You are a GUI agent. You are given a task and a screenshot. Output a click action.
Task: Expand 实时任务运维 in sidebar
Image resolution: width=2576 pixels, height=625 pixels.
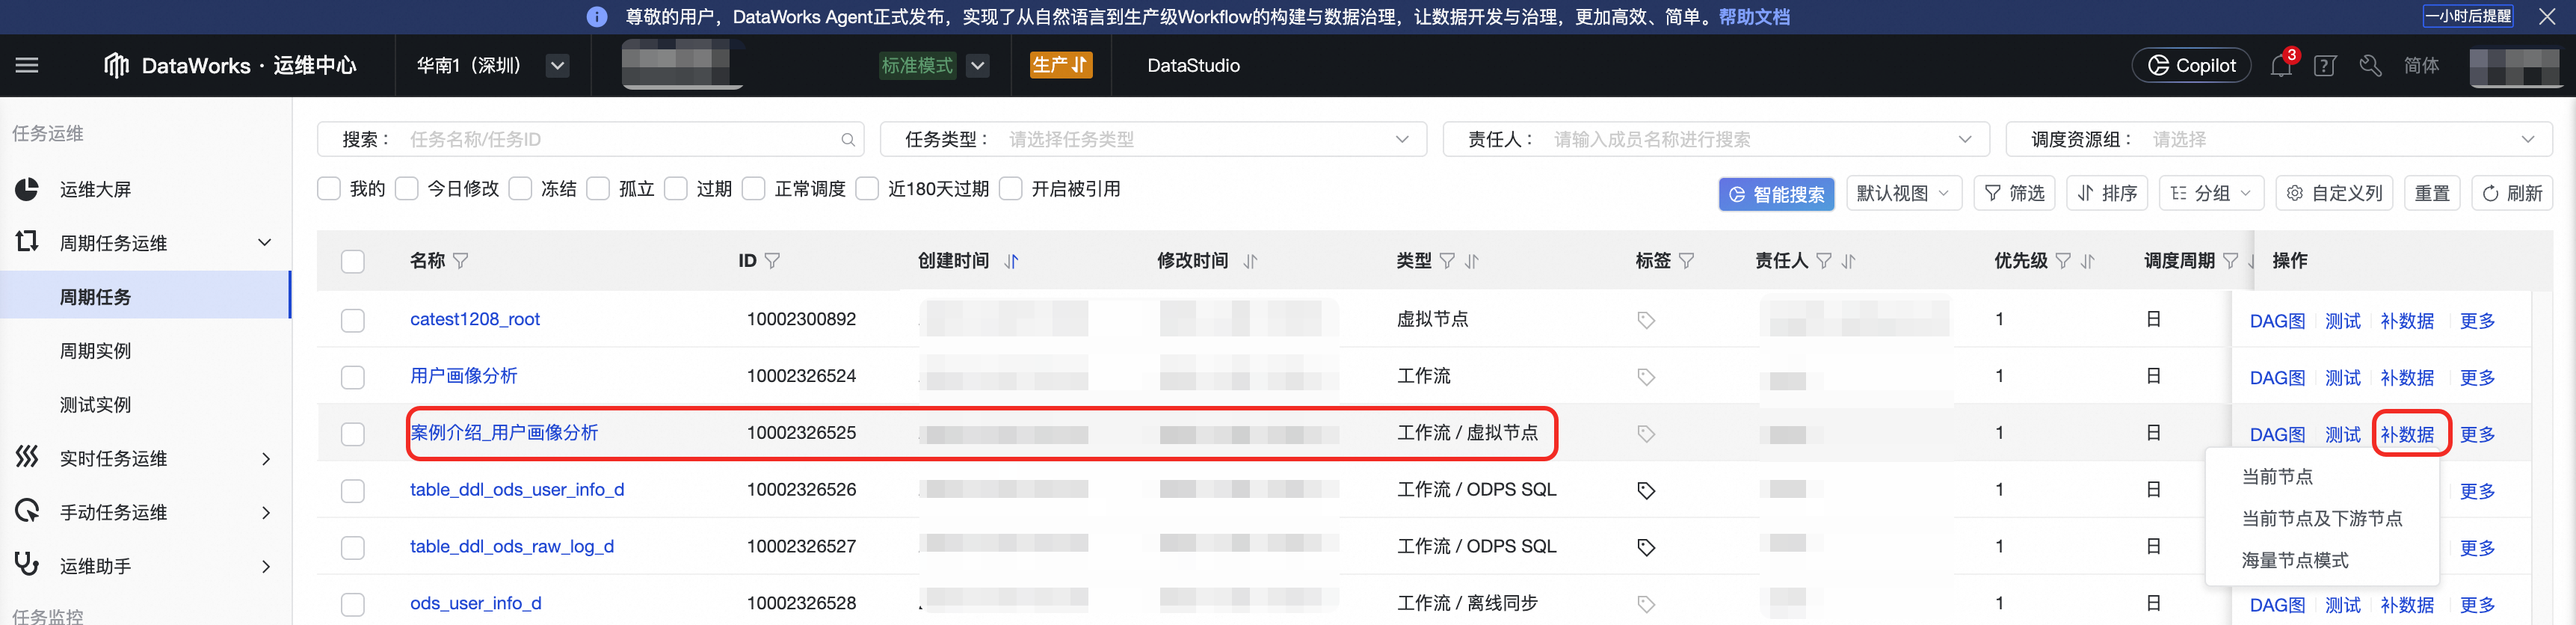tap(266, 459)
